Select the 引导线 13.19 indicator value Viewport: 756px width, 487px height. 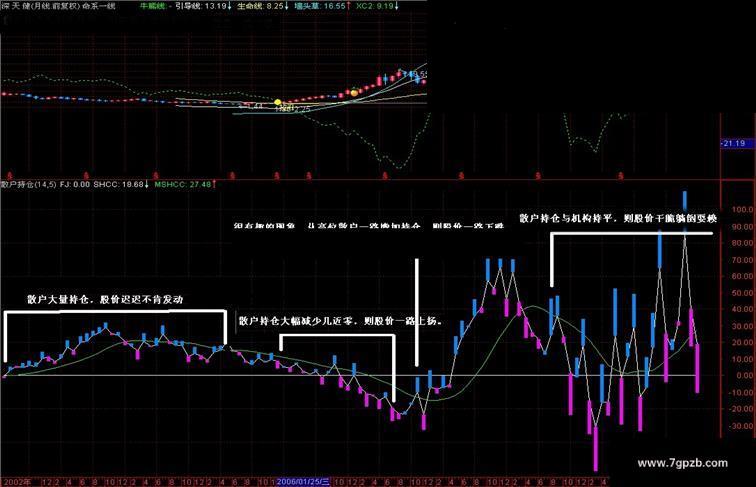coord(203,6)
